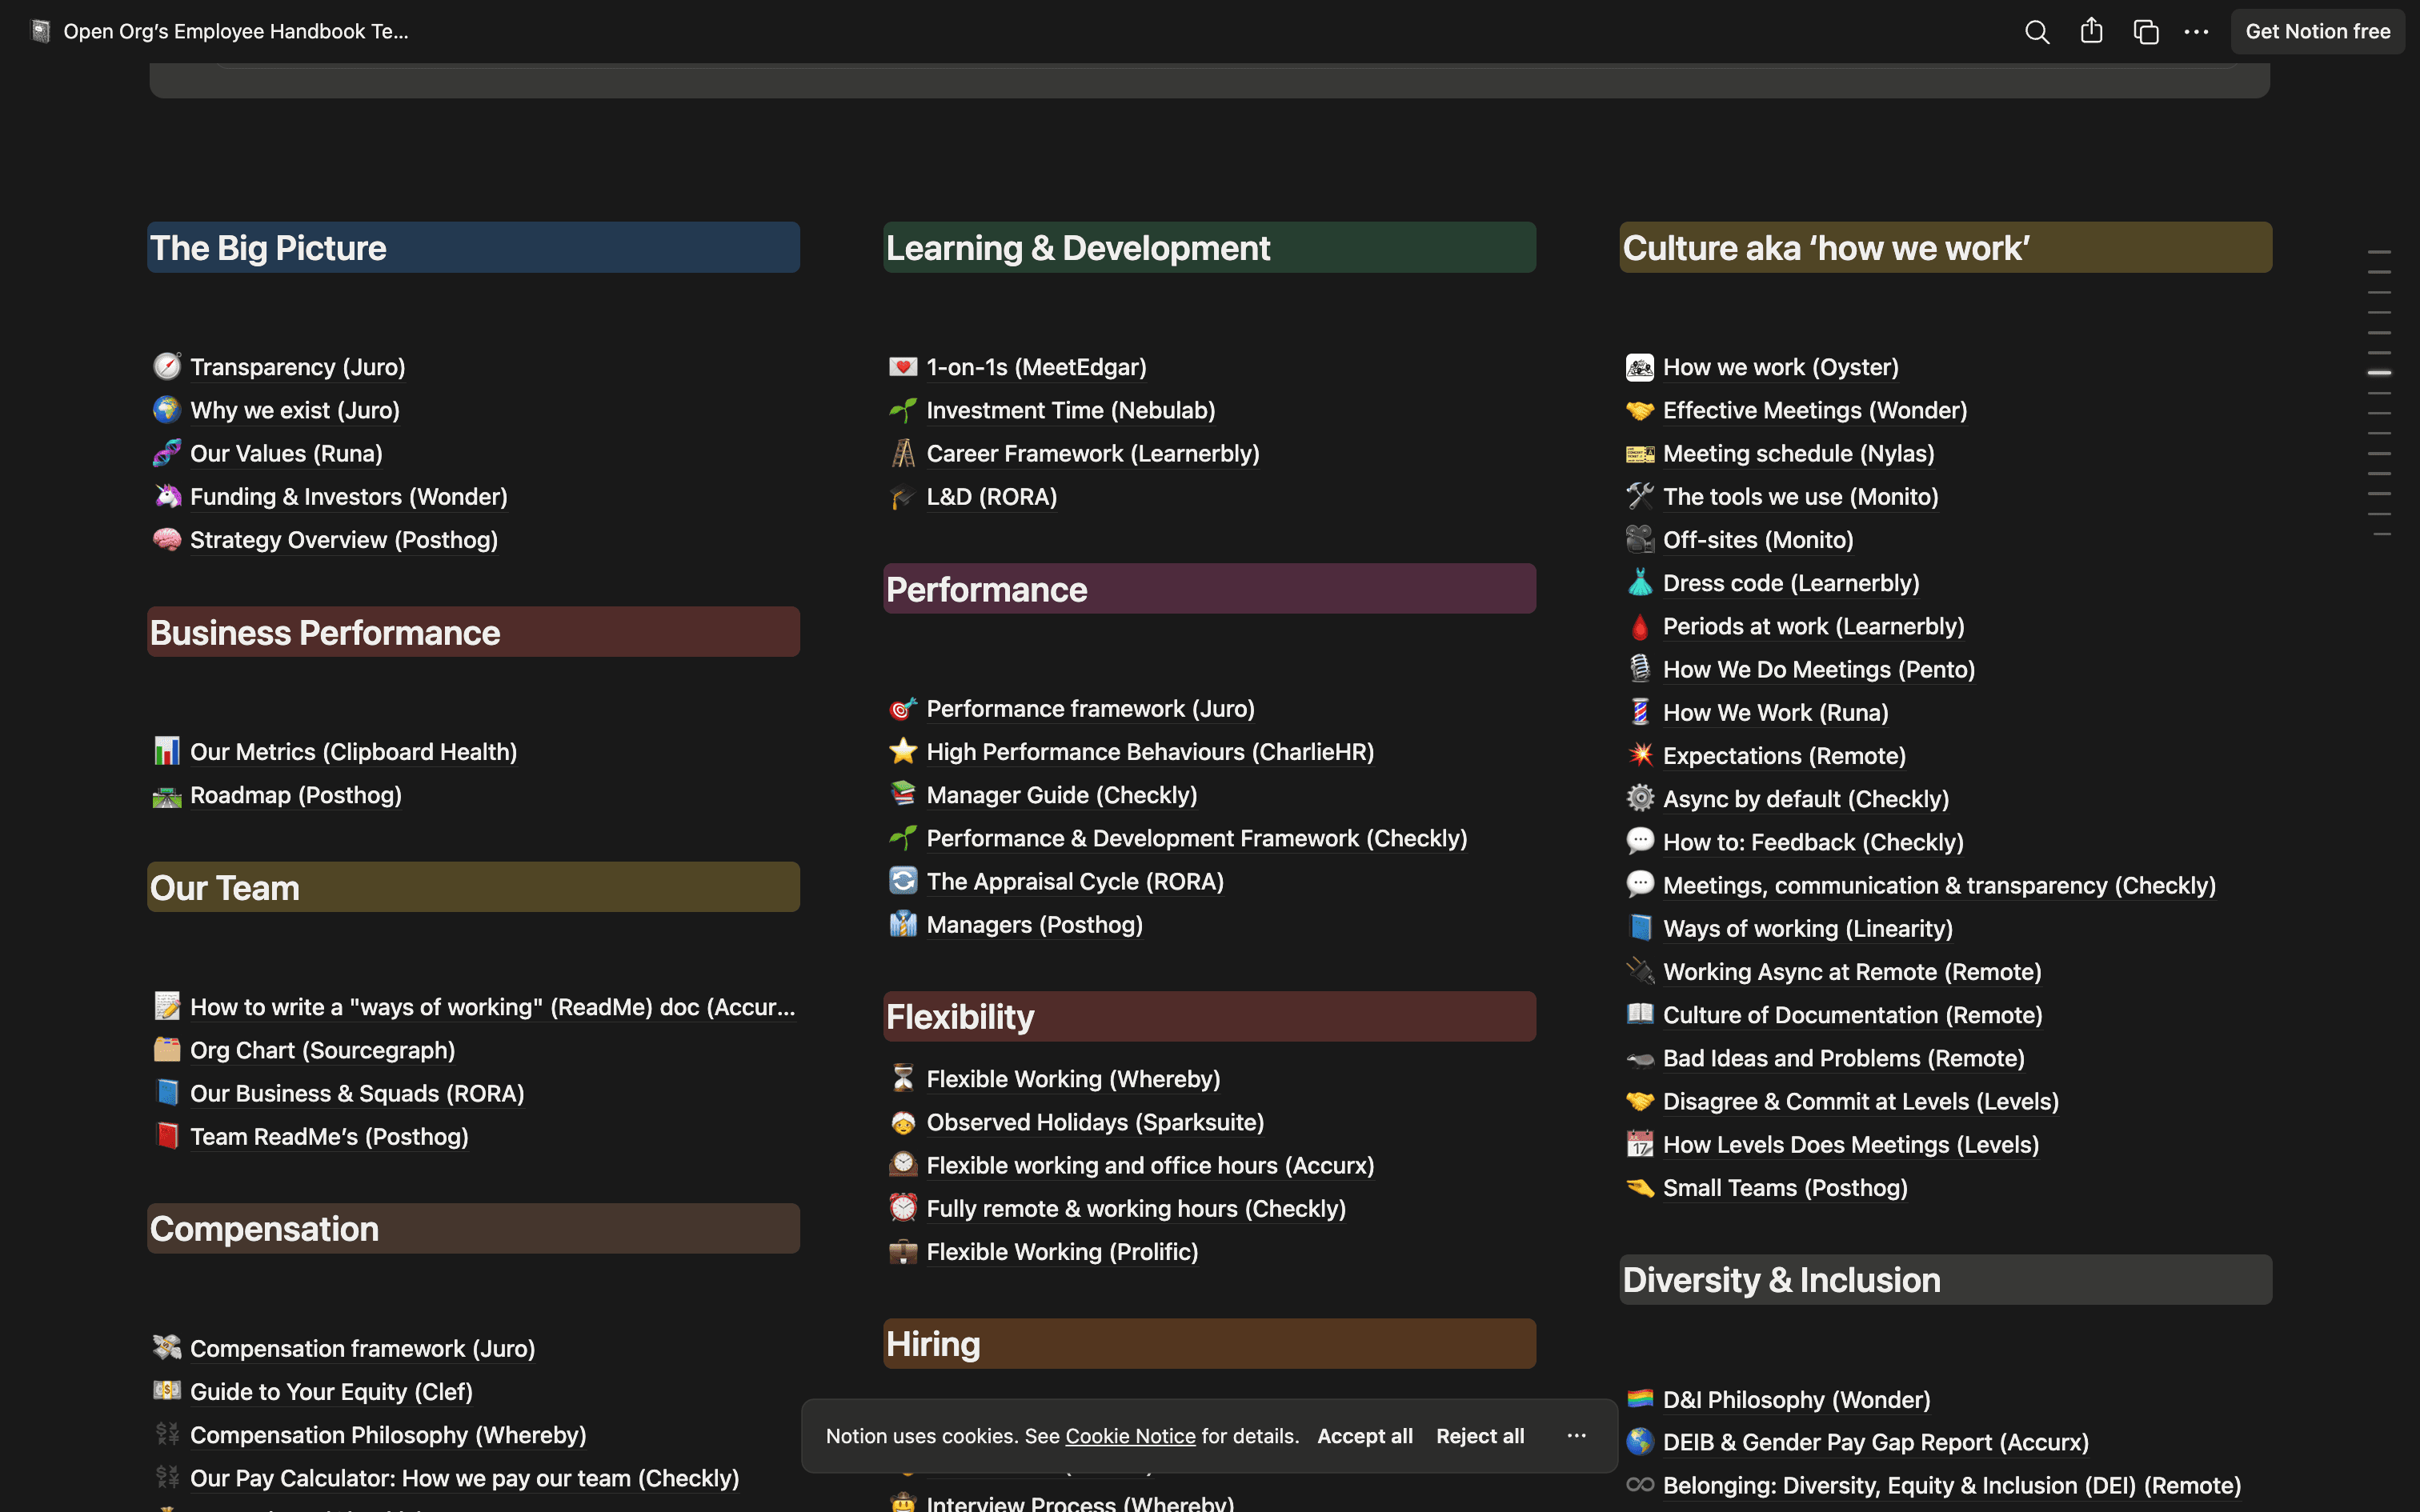Open How We Do Meetings (Pento)

pos(1818,669)
